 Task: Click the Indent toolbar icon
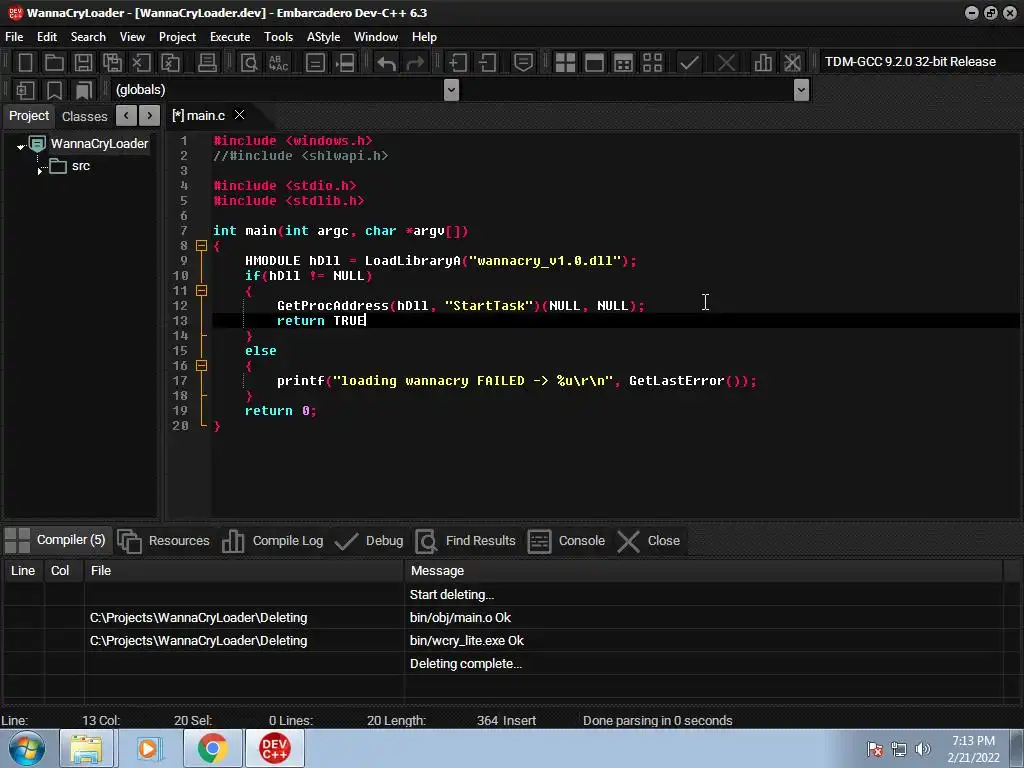pyautogui.click(x=457, y=62)
